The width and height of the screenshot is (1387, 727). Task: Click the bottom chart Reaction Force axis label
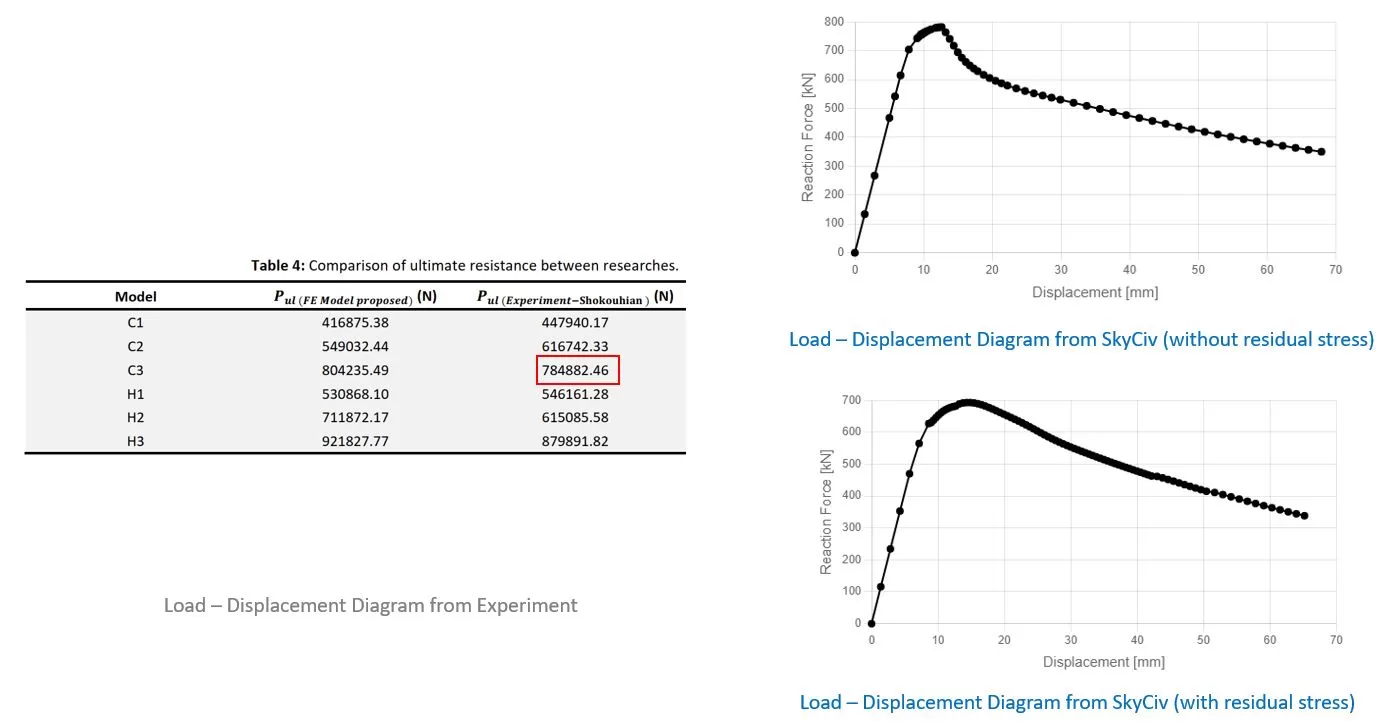(x=826, y=512)
